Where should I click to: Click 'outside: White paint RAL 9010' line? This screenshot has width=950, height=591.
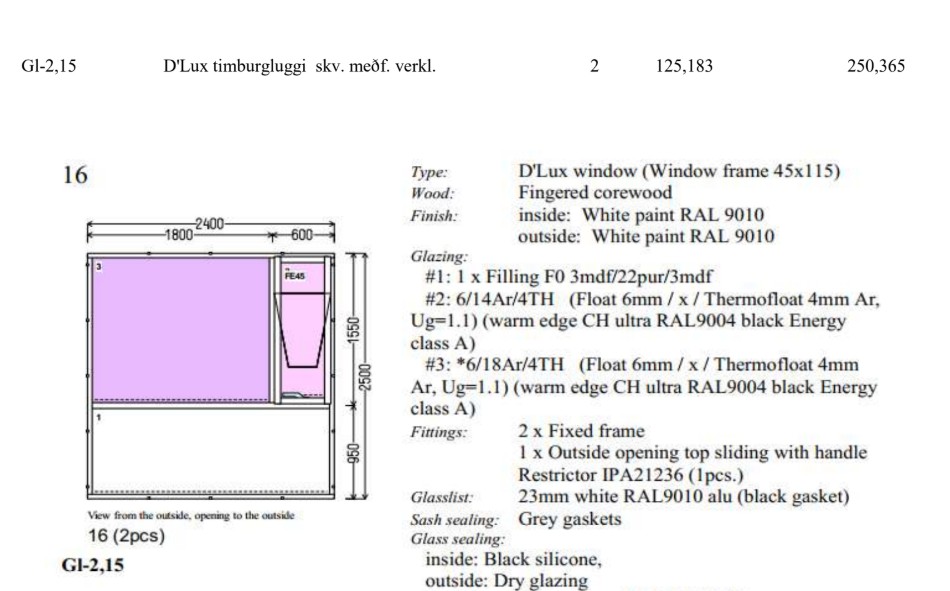646,236
